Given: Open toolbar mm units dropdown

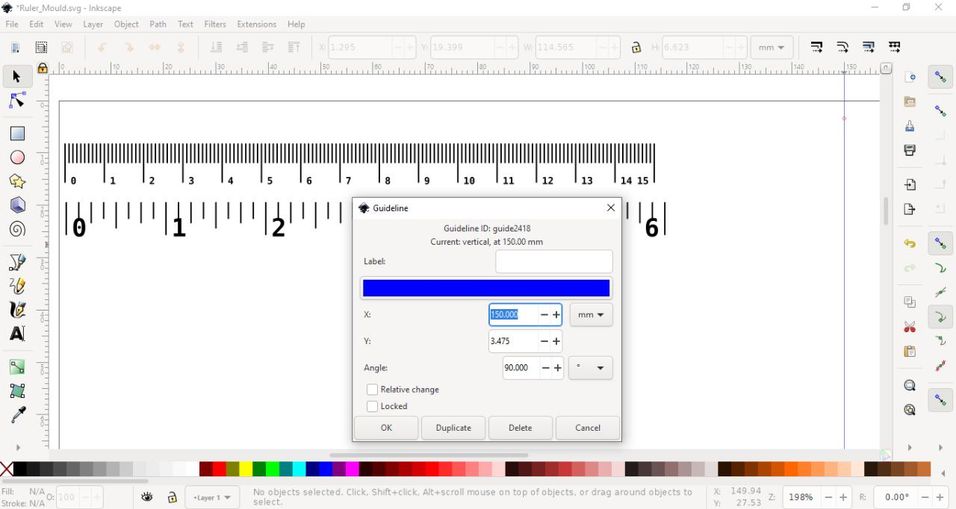Looking at the screenshot, I should [771, 47].
